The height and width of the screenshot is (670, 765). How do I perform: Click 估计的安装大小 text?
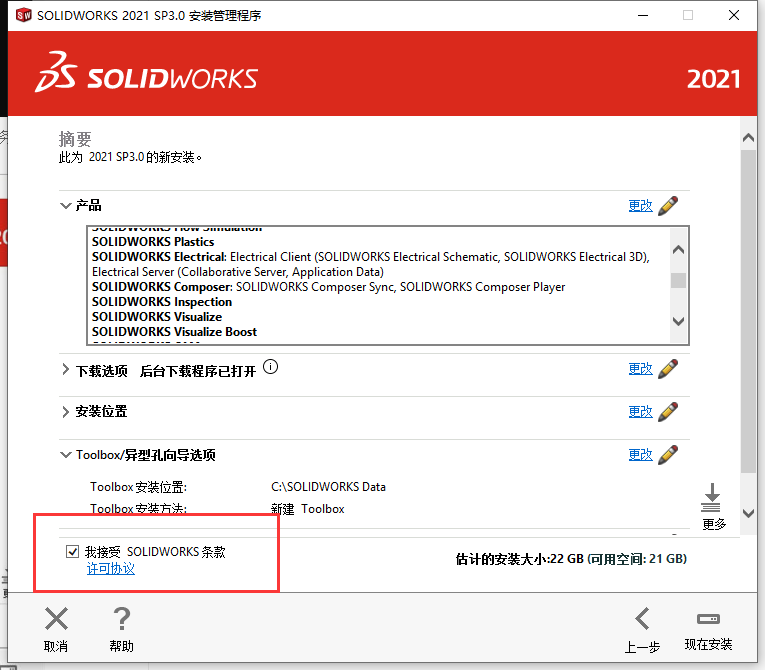point(571,559)
